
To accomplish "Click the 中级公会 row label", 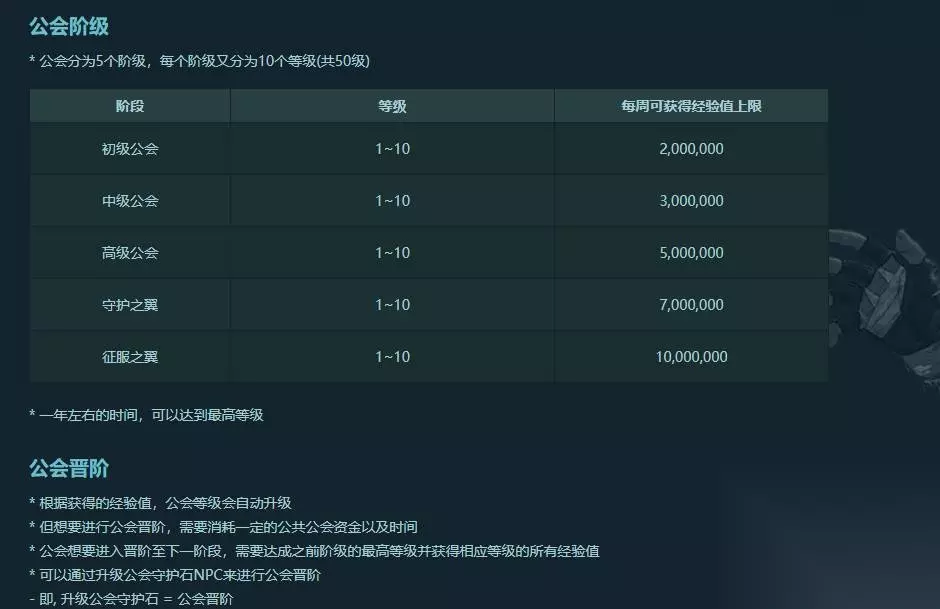I will click(x=130, y=201).
